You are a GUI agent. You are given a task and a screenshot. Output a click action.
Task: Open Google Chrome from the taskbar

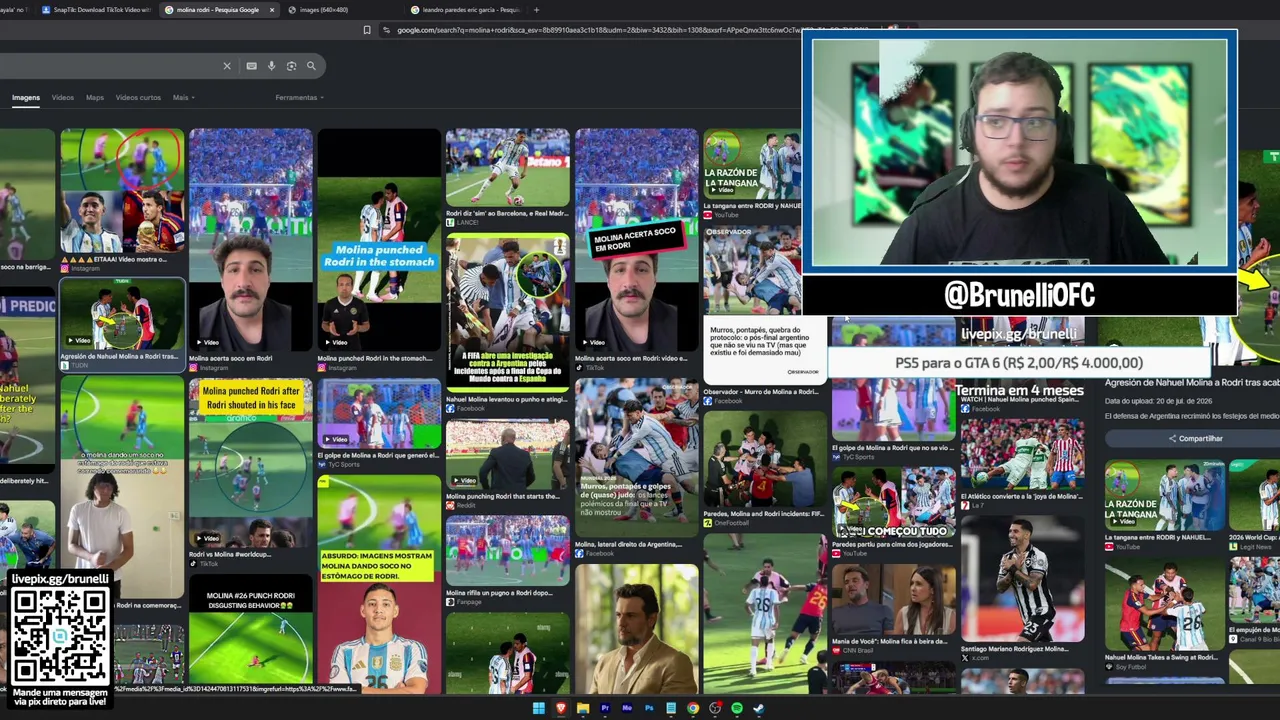point(693,708)
